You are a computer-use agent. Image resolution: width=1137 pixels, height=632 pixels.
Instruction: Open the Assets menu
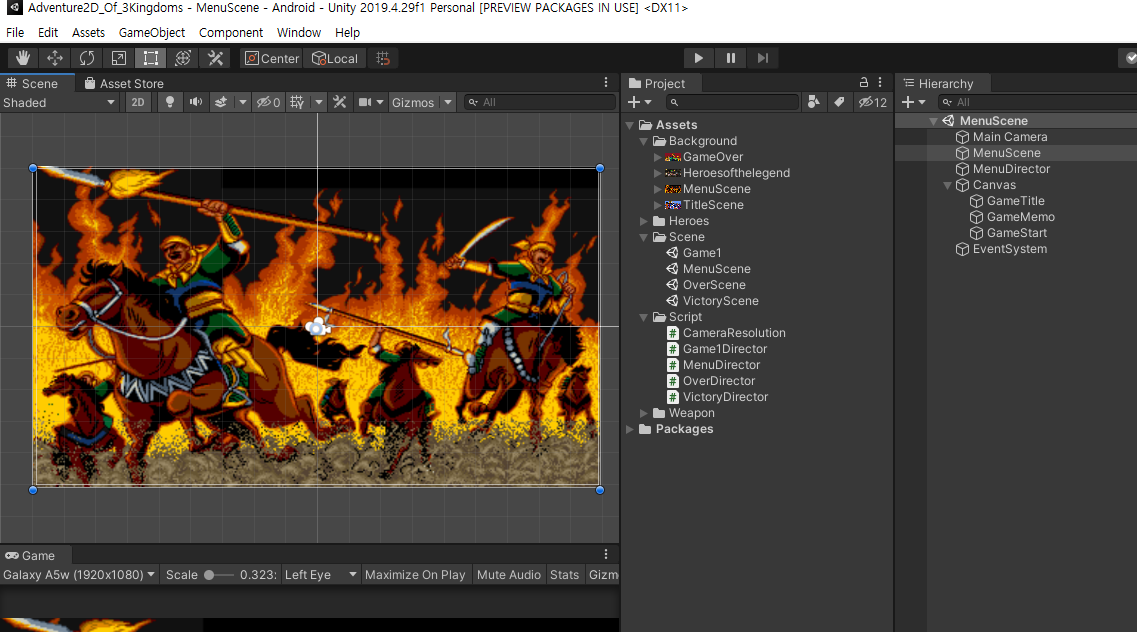88,33
